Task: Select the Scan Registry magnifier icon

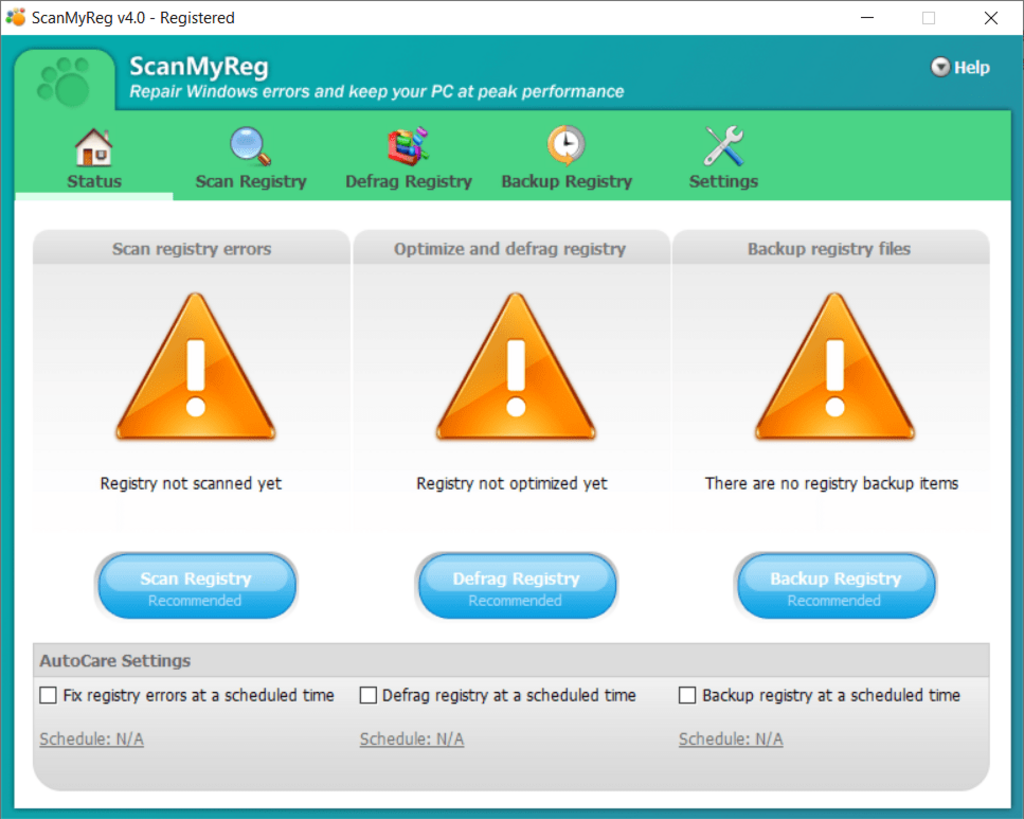Action: [x=250, y=146]
